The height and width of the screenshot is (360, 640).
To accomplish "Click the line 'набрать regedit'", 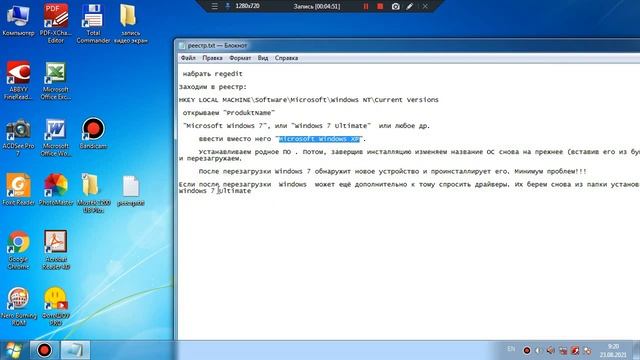I will pyautogui.click(x=213, y=74).
